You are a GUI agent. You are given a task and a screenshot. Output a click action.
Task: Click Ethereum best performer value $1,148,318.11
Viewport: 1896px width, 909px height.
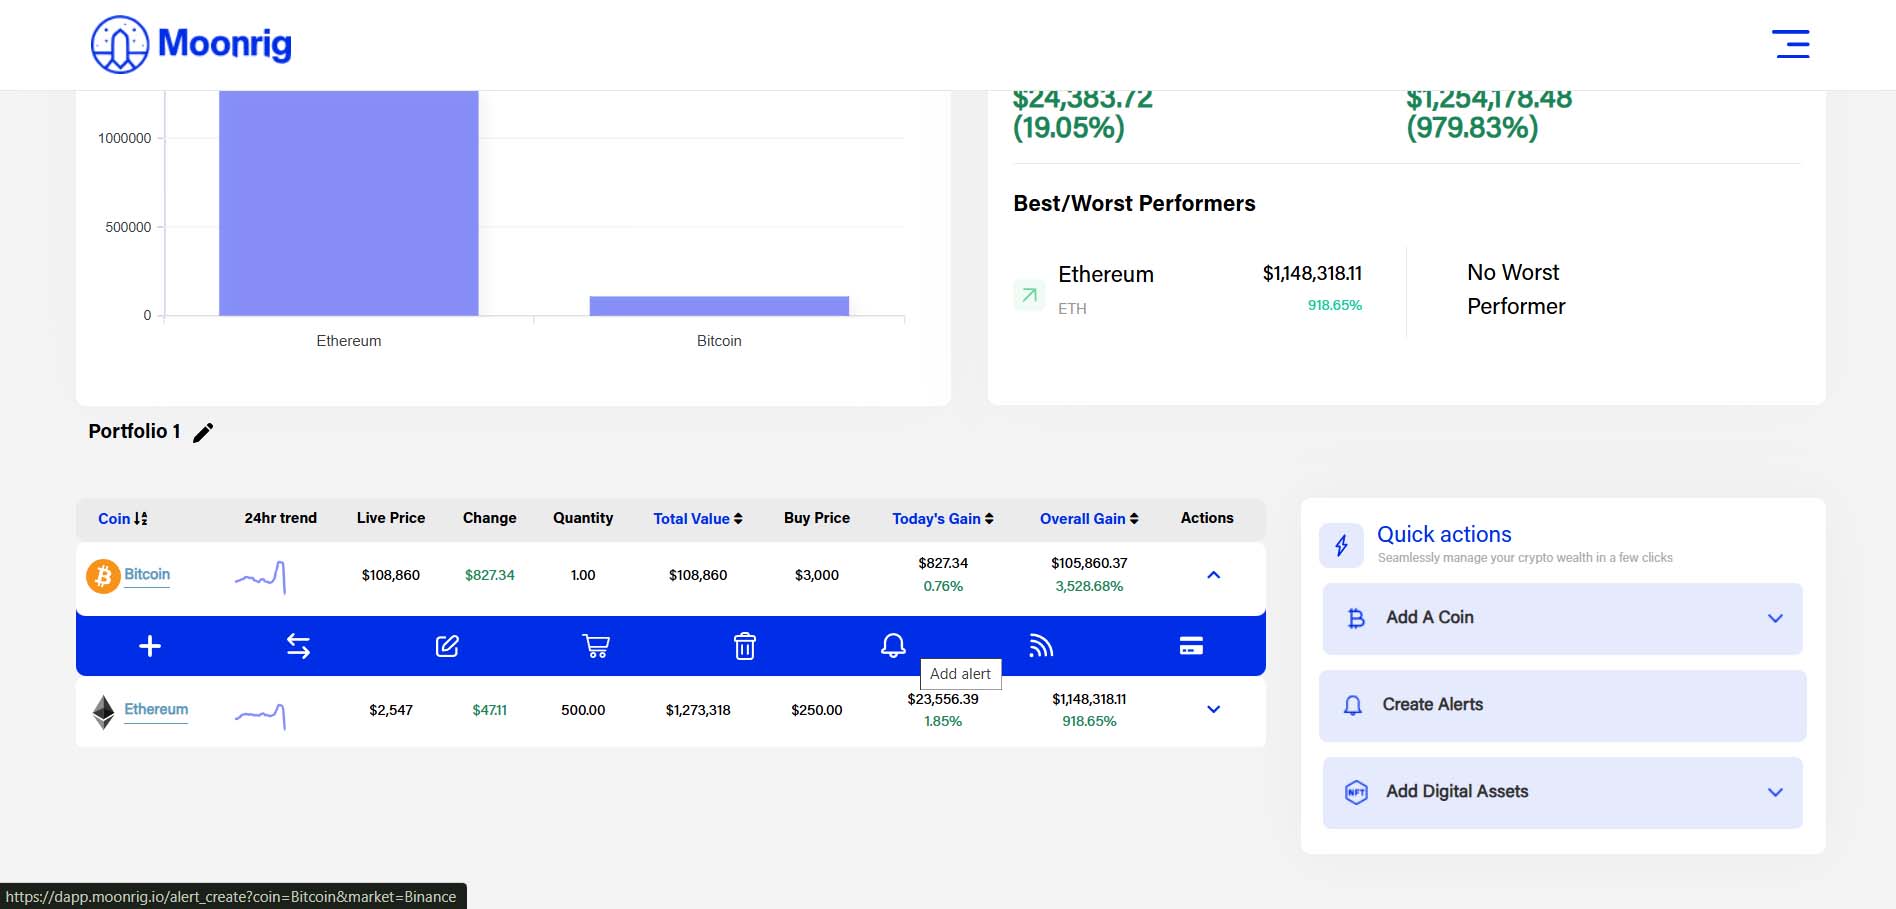[x=1312, y=274]
